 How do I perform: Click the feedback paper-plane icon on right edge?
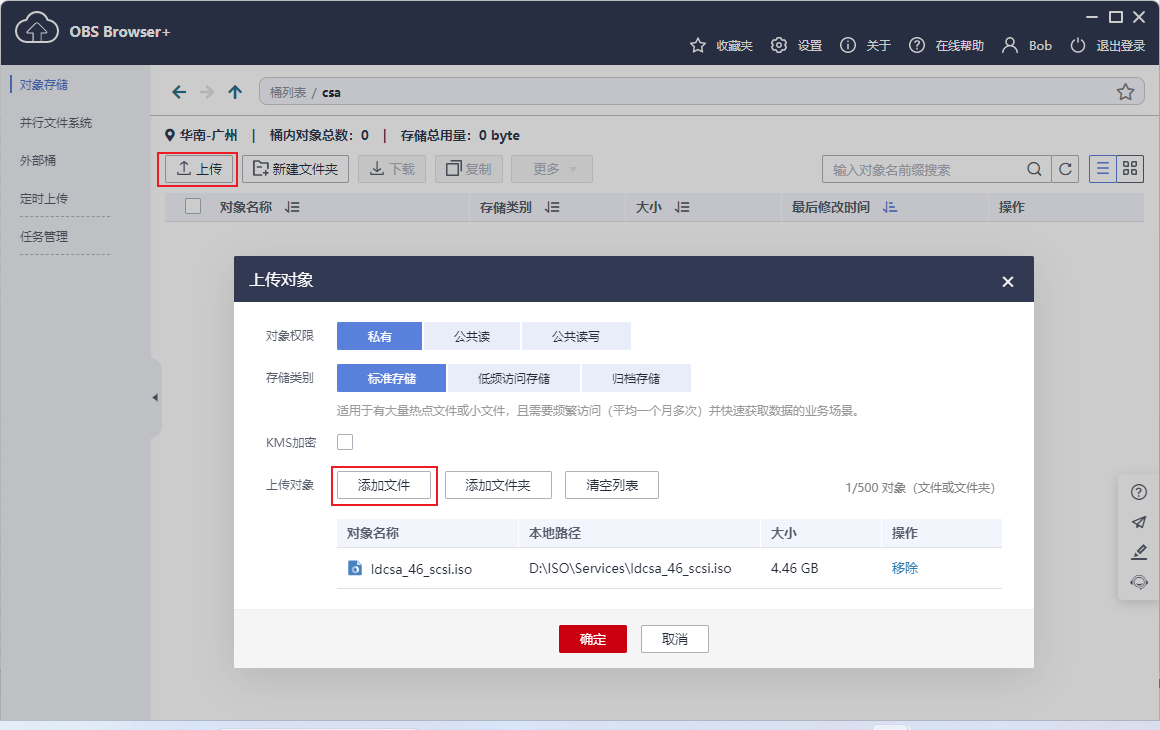pos(1138,521)
